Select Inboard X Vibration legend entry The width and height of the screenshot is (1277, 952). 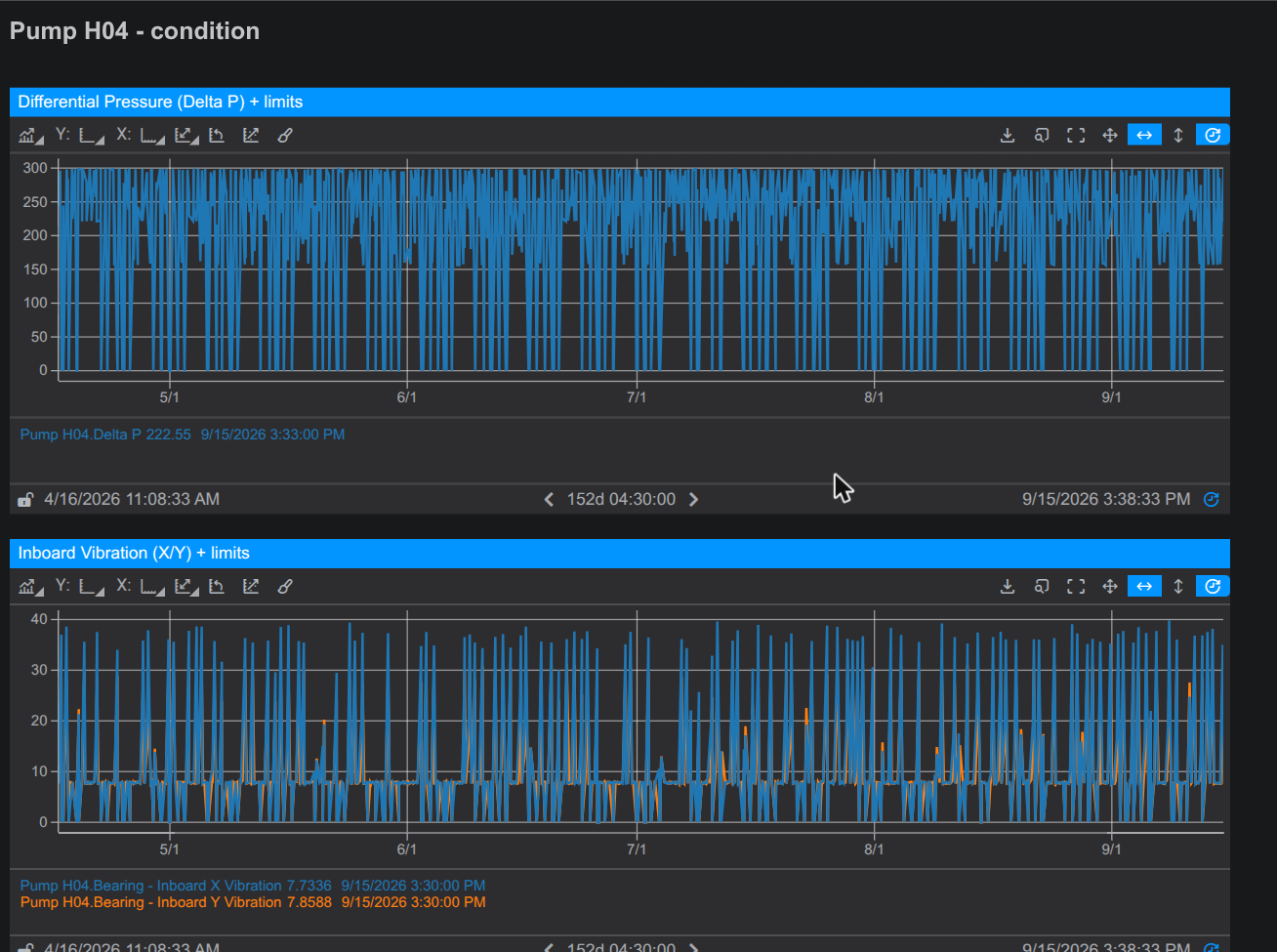(253, 886)
